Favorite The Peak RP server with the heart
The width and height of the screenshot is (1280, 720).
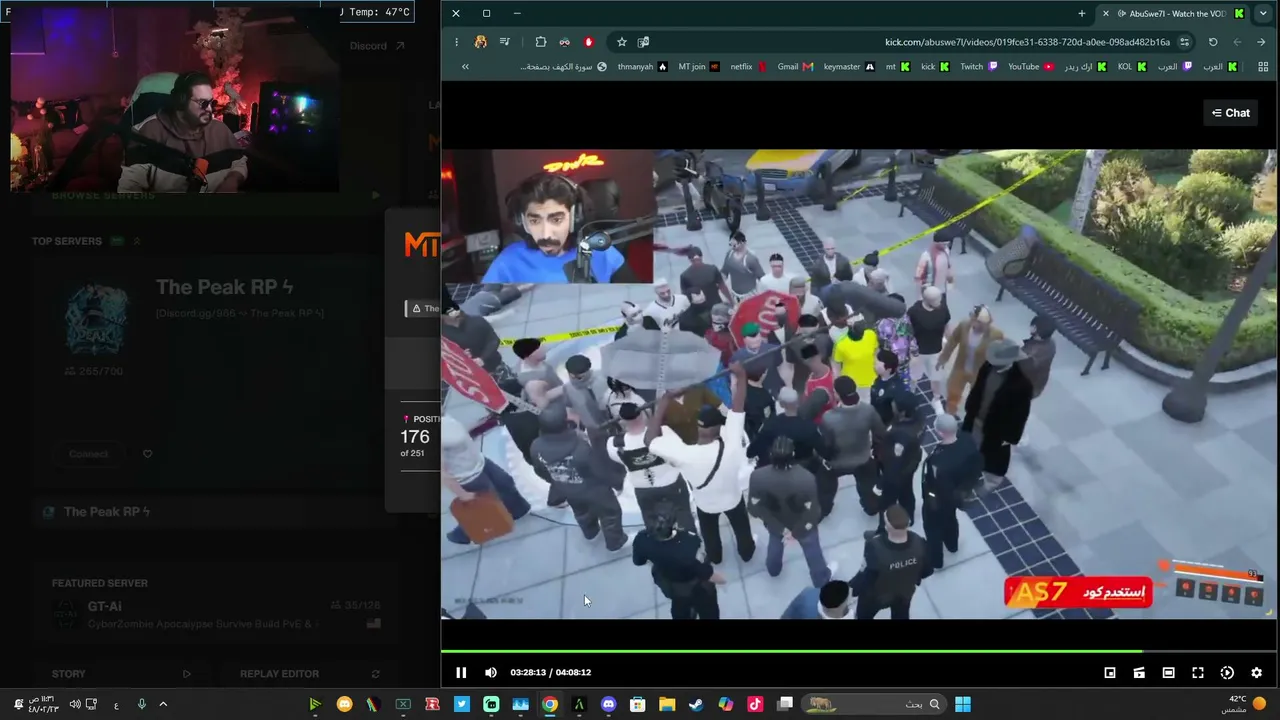[x=147, y=454]
